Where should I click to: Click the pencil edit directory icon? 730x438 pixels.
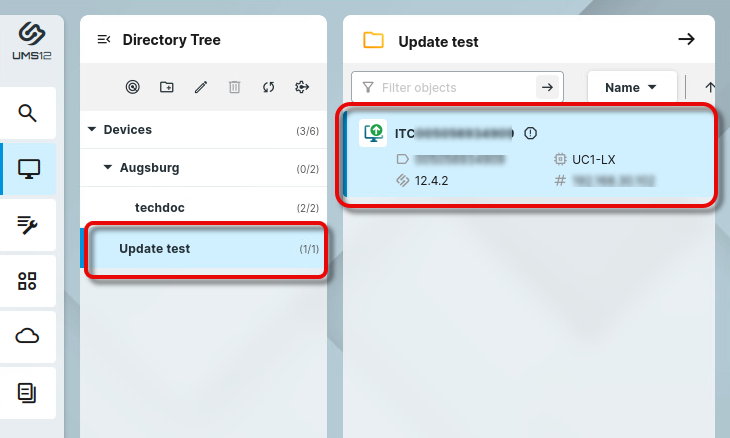click(201, 87)
